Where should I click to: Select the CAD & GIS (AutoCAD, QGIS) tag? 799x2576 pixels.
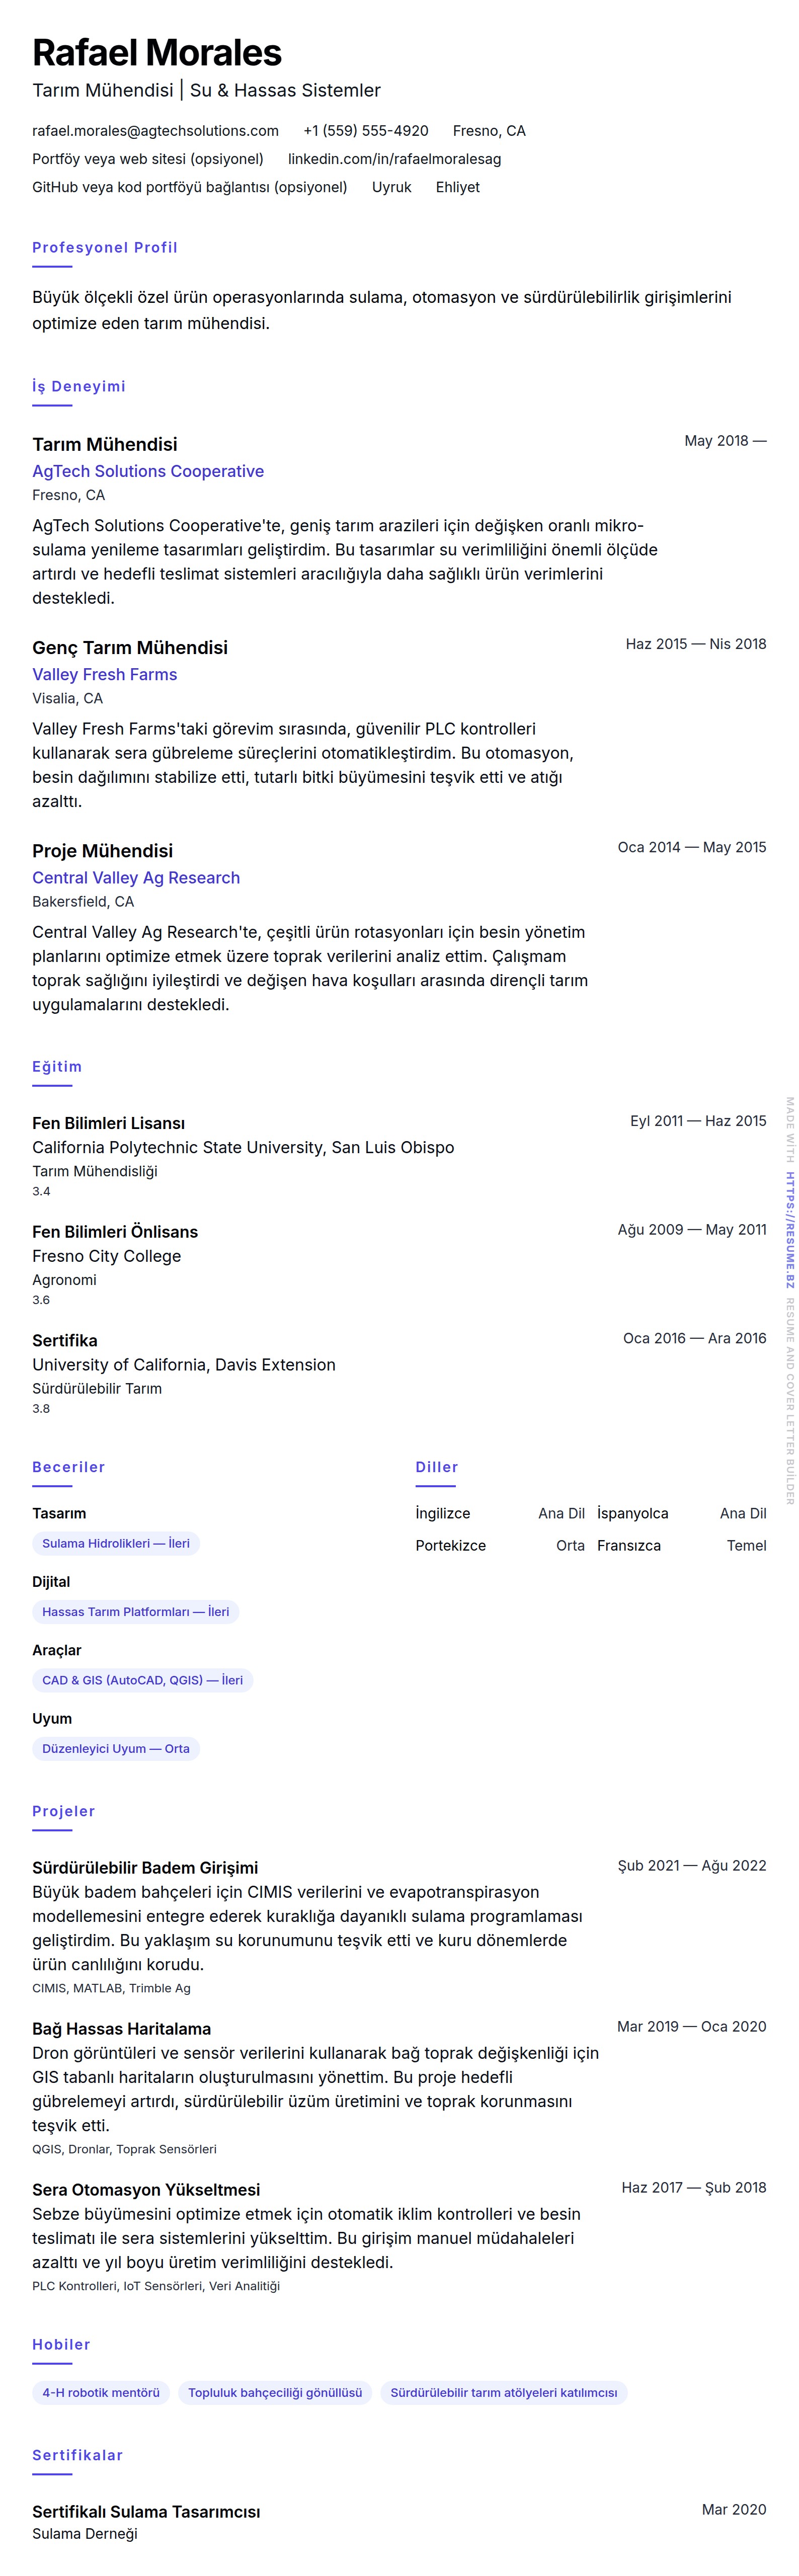[x=142, y=1680]
